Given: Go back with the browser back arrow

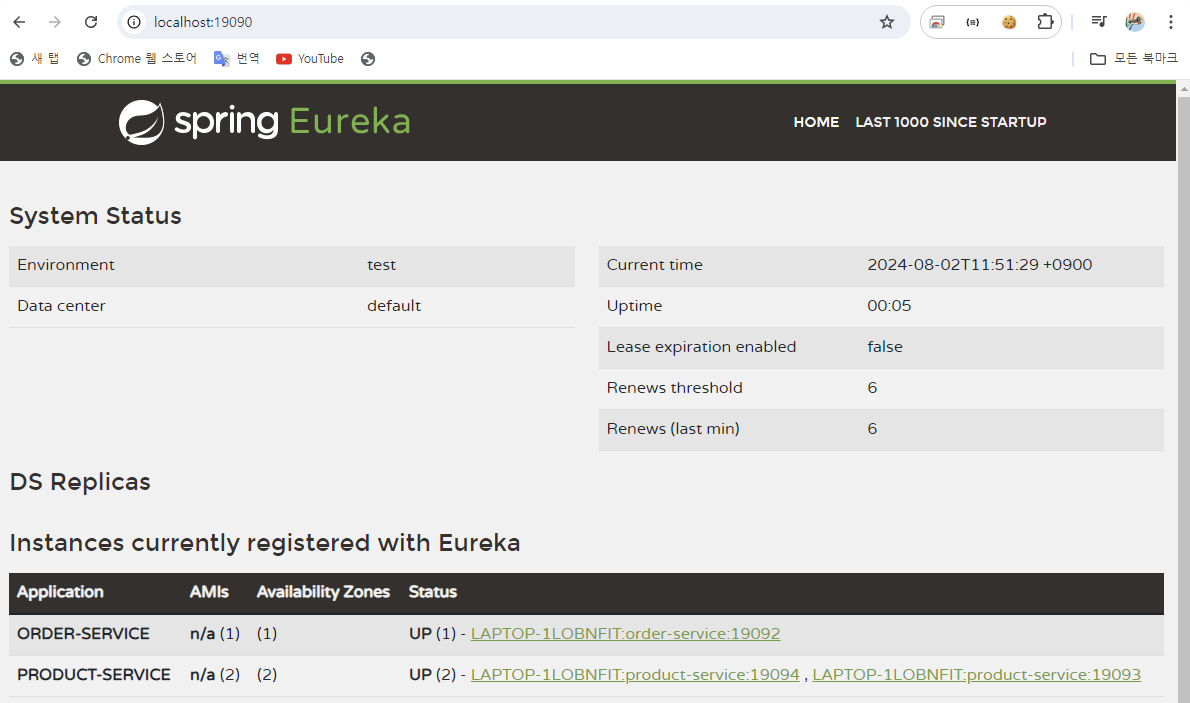Looking at the screenshot, I should [x=19, y=22].
